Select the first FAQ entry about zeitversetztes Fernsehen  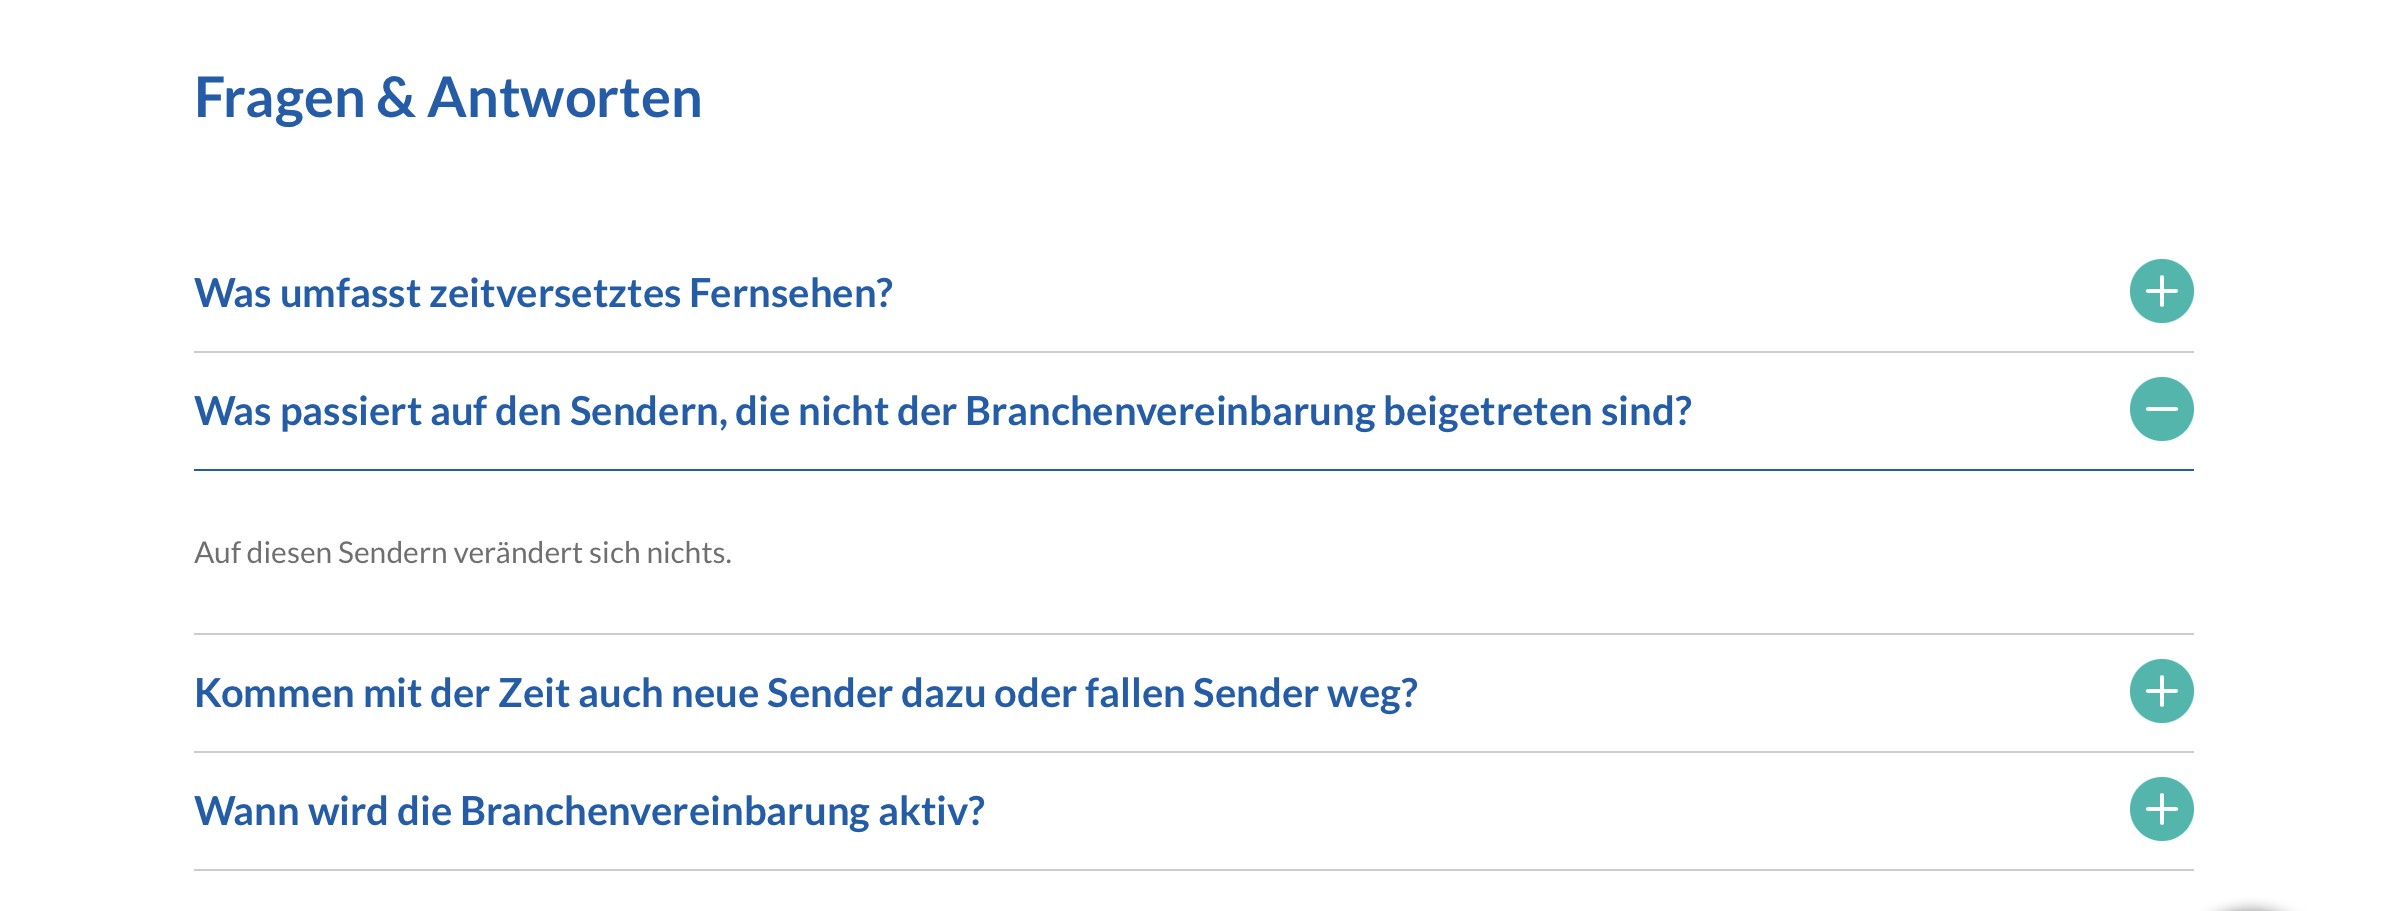tap(543, 294)
